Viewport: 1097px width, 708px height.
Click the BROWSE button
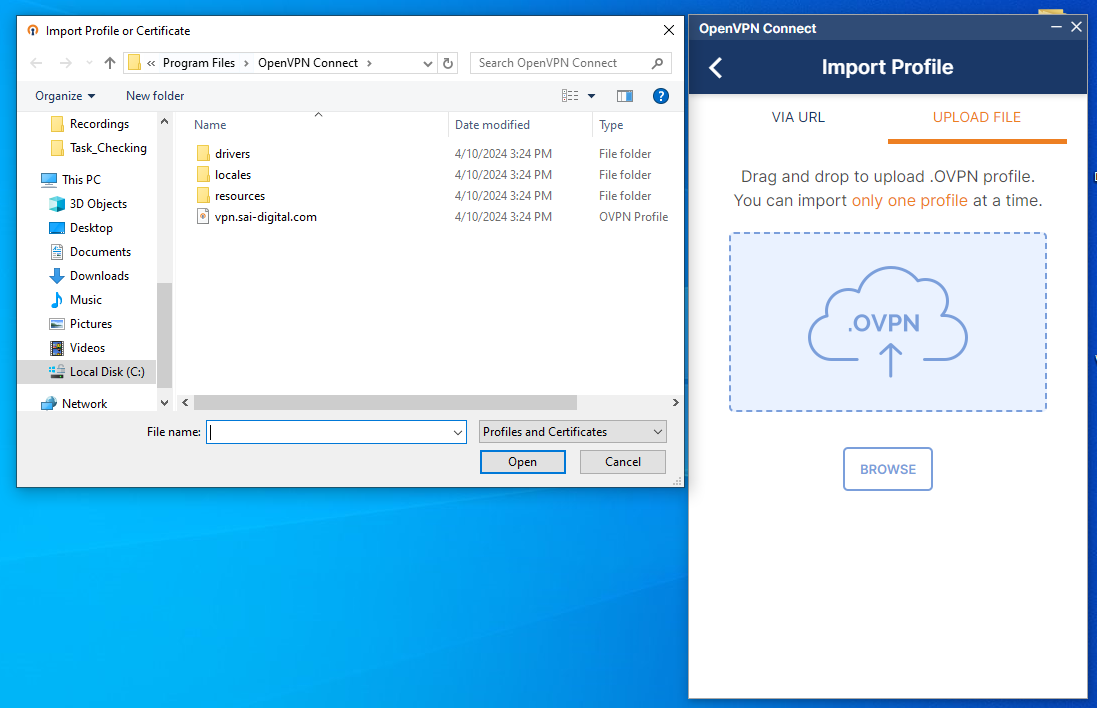pos(888,468)
